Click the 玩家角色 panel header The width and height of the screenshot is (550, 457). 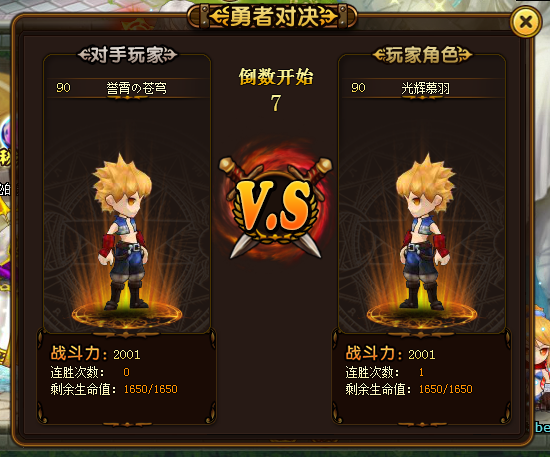[x=422, y=55]
